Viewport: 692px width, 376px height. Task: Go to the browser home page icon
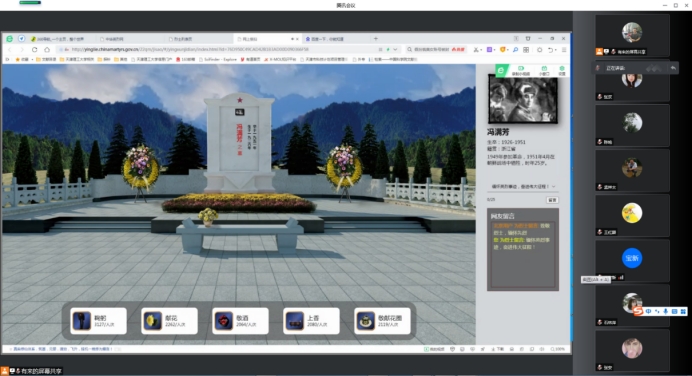pos(47,49)
